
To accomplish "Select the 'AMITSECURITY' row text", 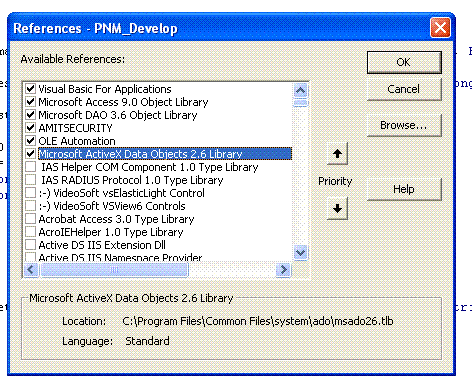I will [x=76, y=128].
